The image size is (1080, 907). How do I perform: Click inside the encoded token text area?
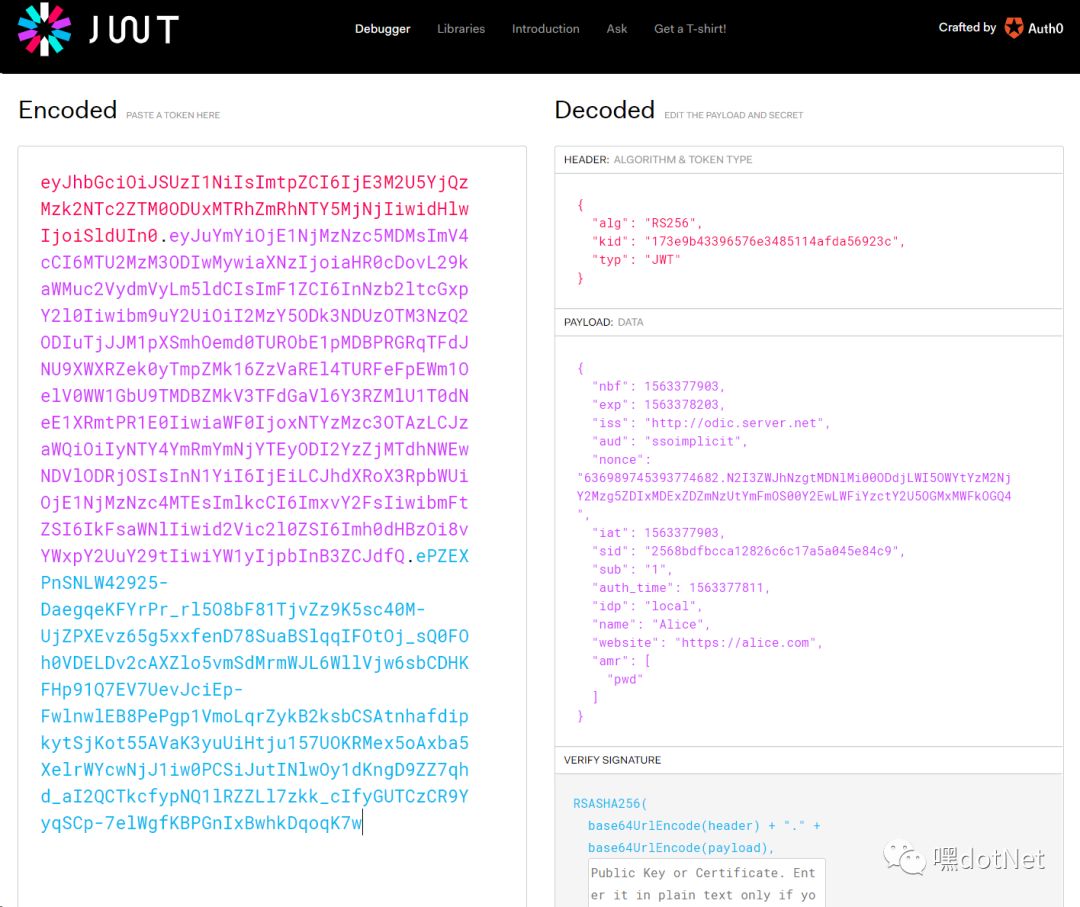coord(272,526)
